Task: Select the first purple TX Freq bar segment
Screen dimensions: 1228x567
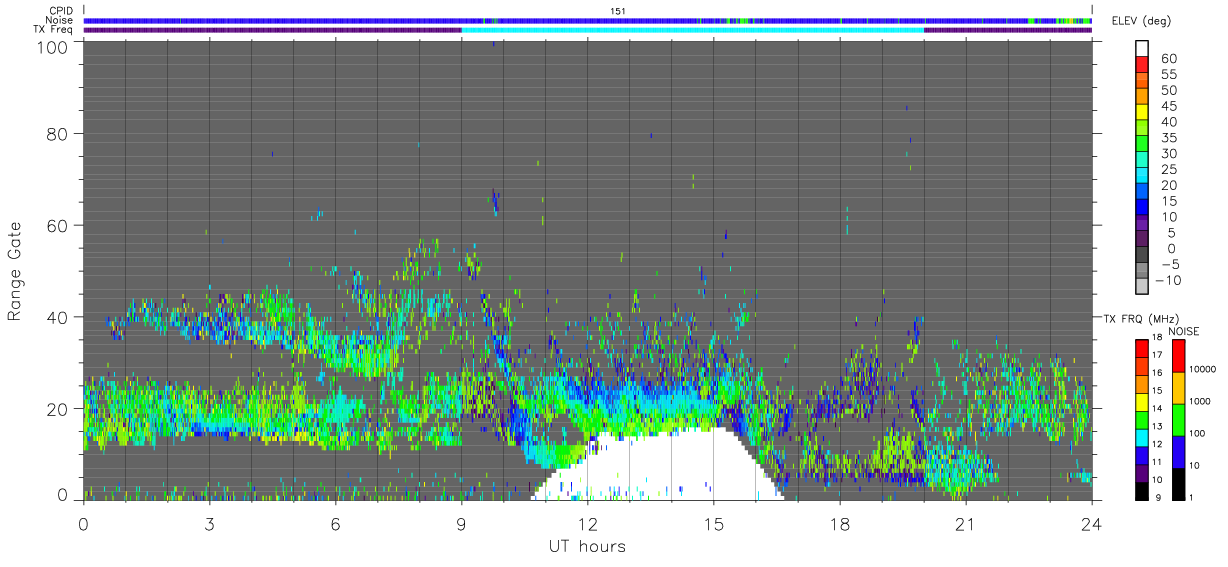Action: tap(273, 30)
